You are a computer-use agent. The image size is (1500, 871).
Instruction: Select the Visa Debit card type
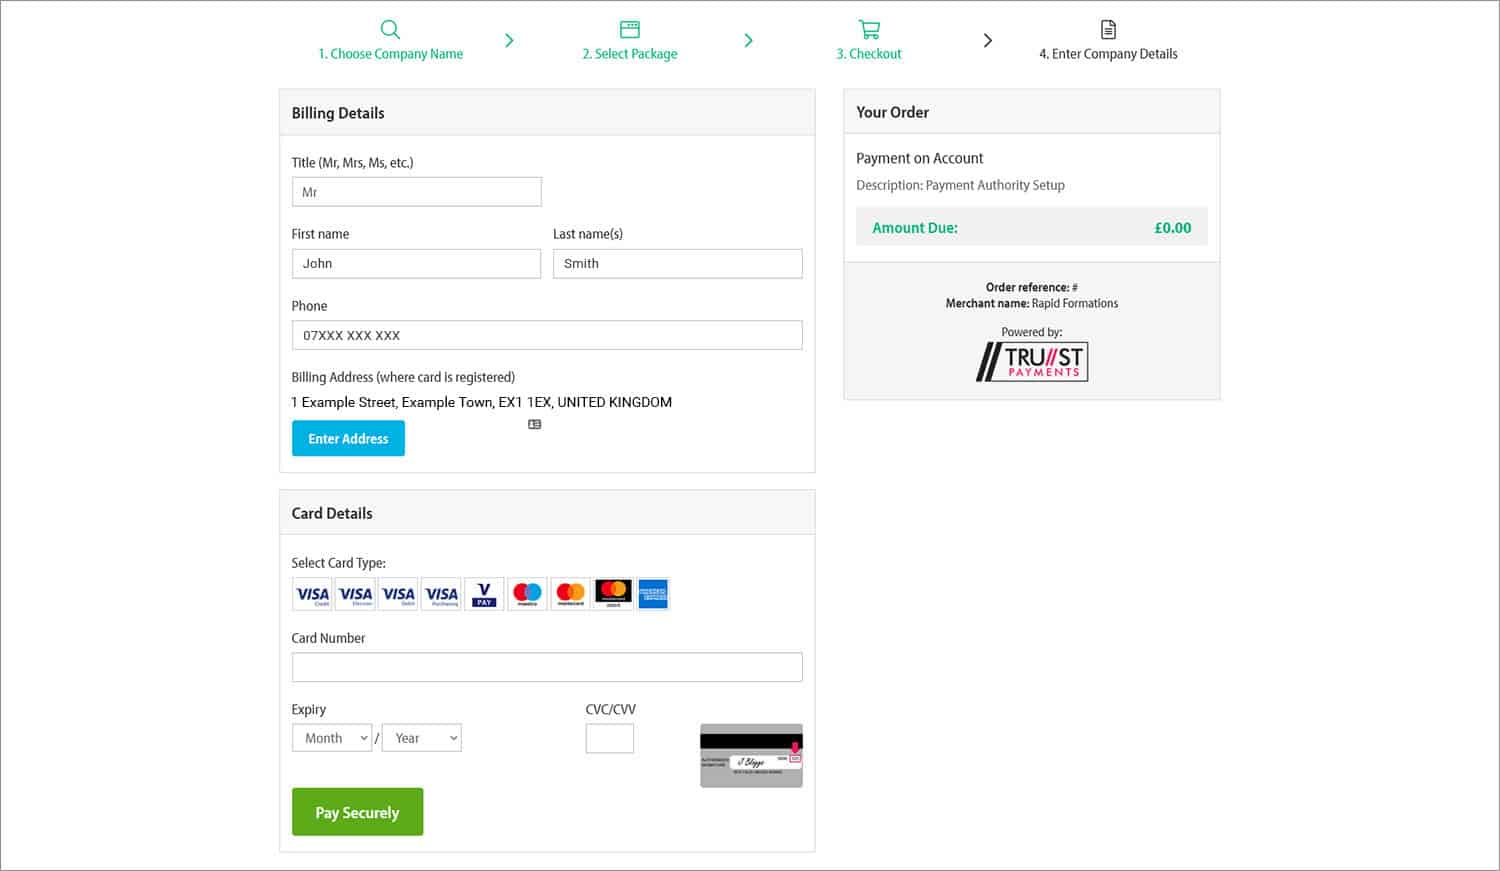coord(398,594)
